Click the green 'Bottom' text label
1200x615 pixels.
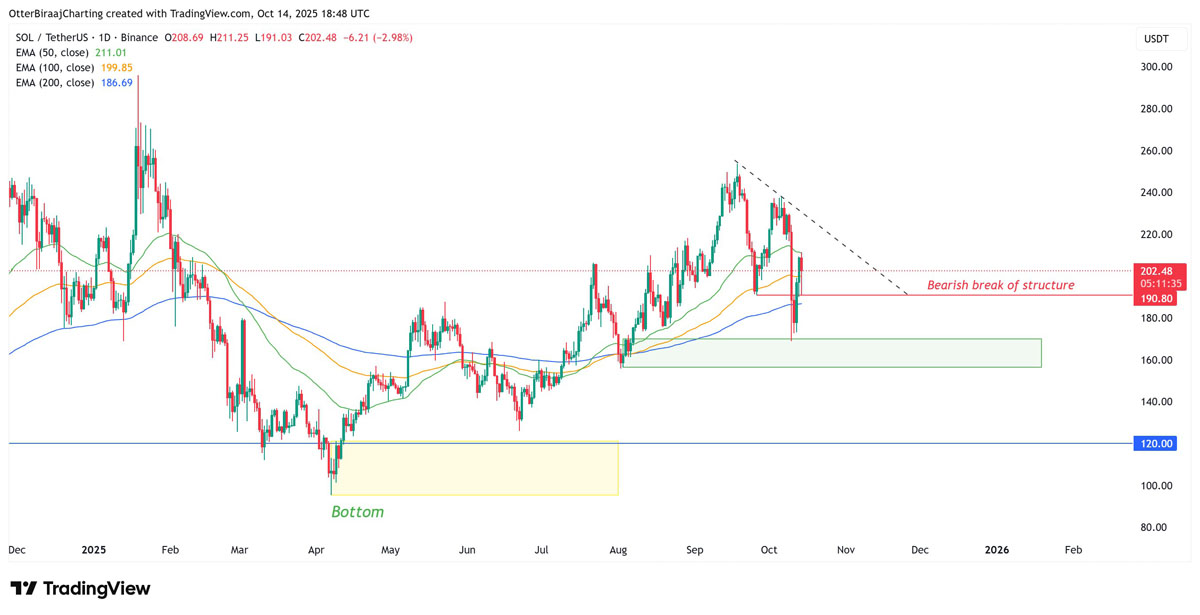coord(357,512)
